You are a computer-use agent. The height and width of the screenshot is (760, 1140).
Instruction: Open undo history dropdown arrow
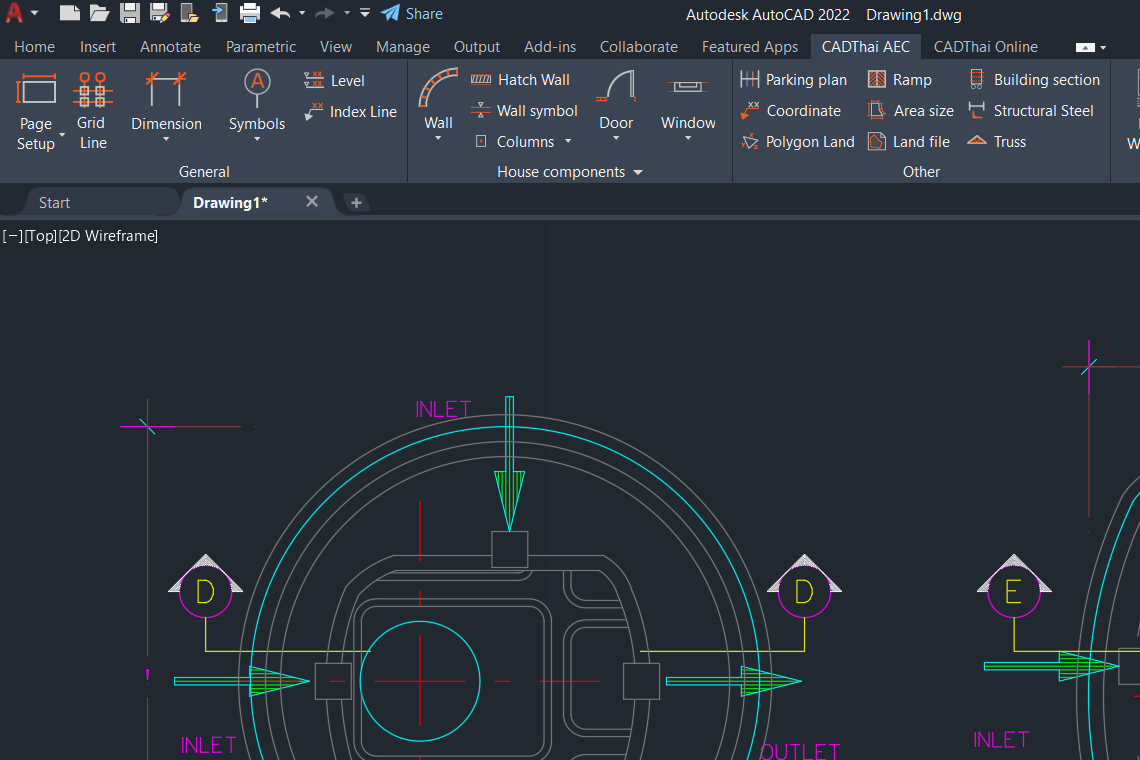tap(302, 13)
